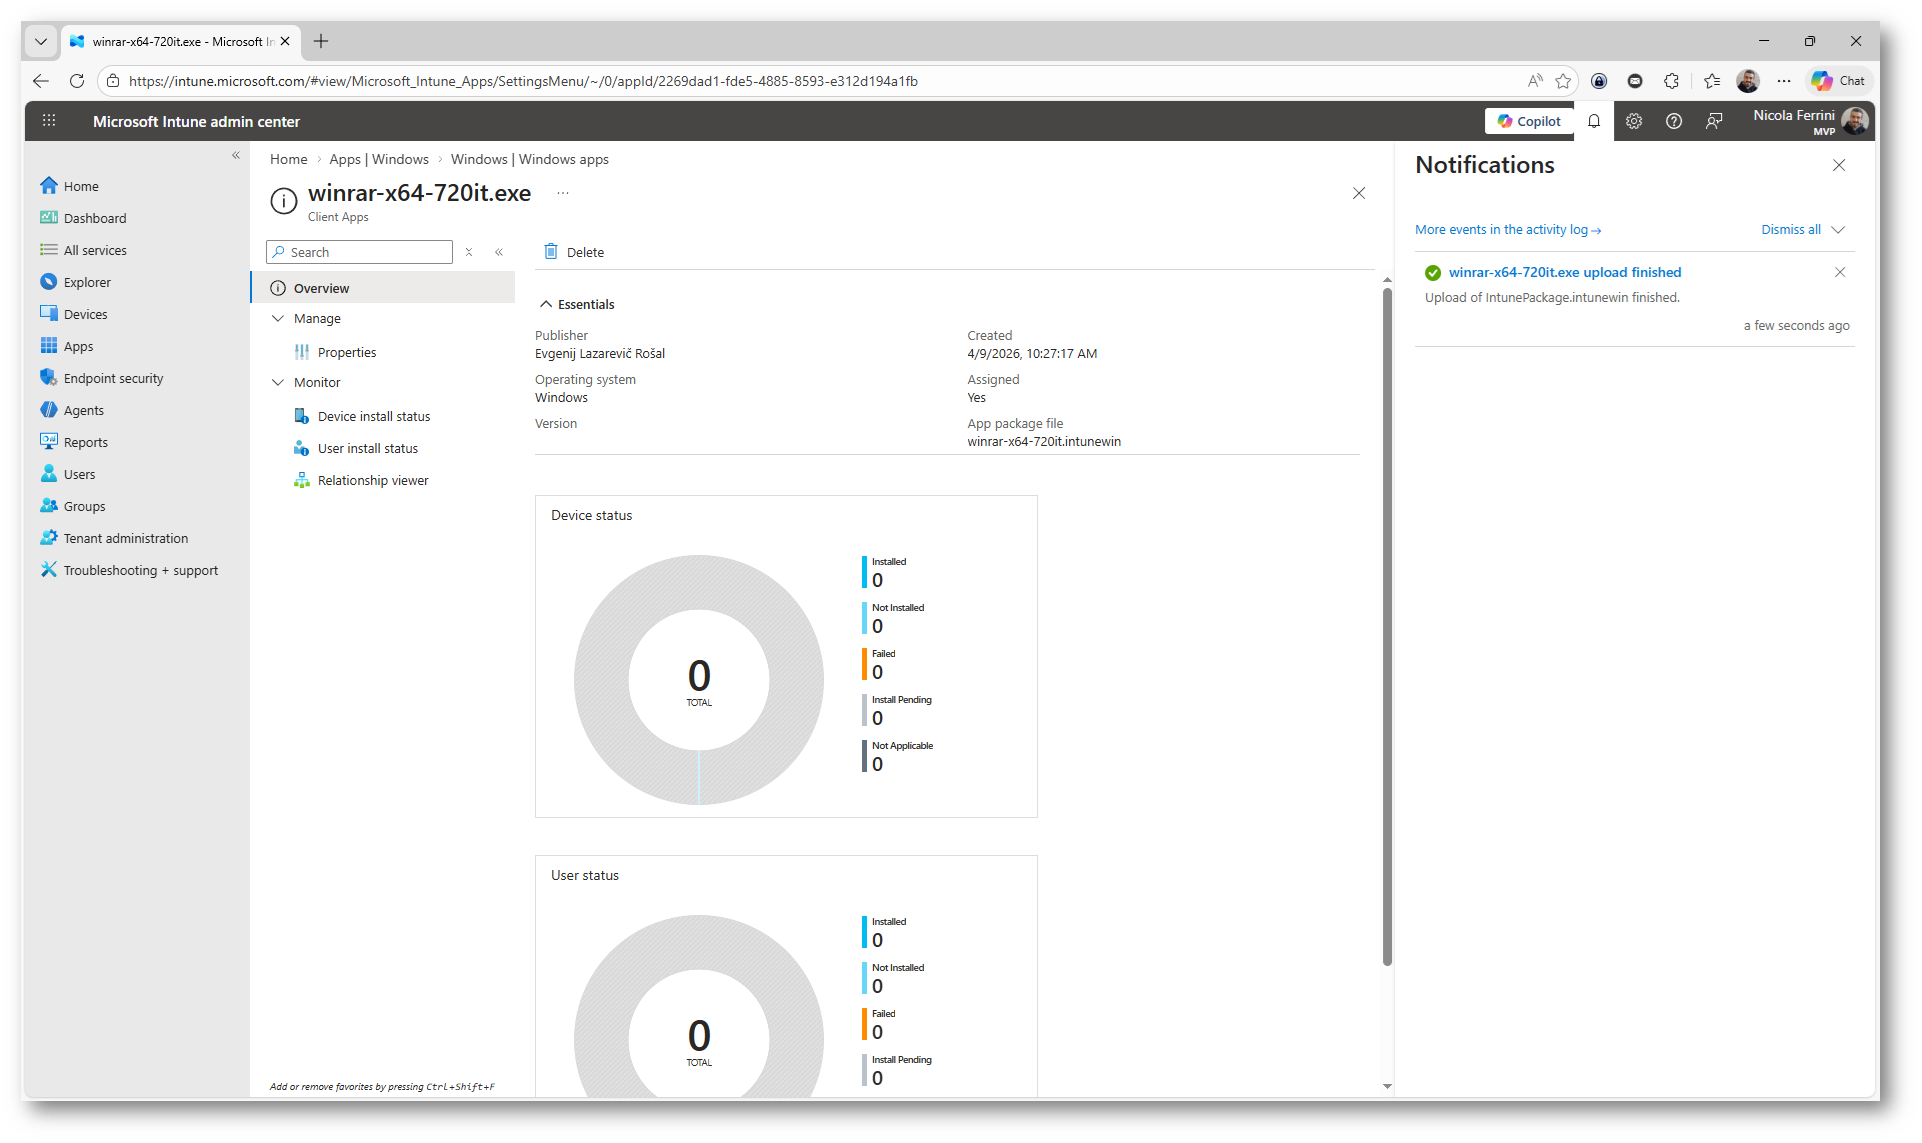Screen dimensions: 1922x1143
Task: Collapse the Manage tree group
Action: click(278, 318)
